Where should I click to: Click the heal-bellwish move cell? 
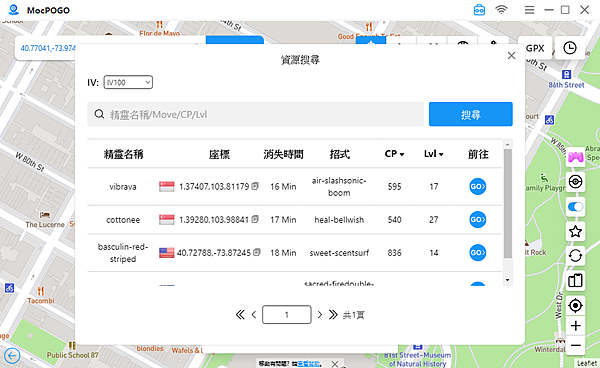[x=339, y=220]
